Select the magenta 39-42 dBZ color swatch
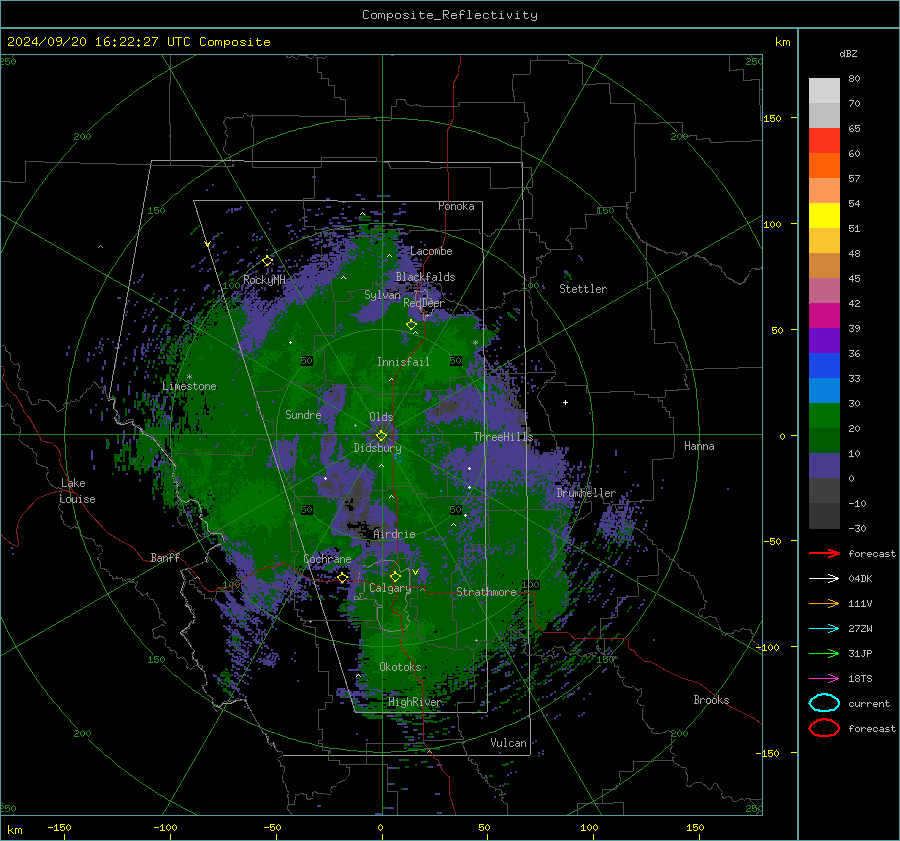The height and width of the screenshot is (841, 900). (x=824, y=316)
